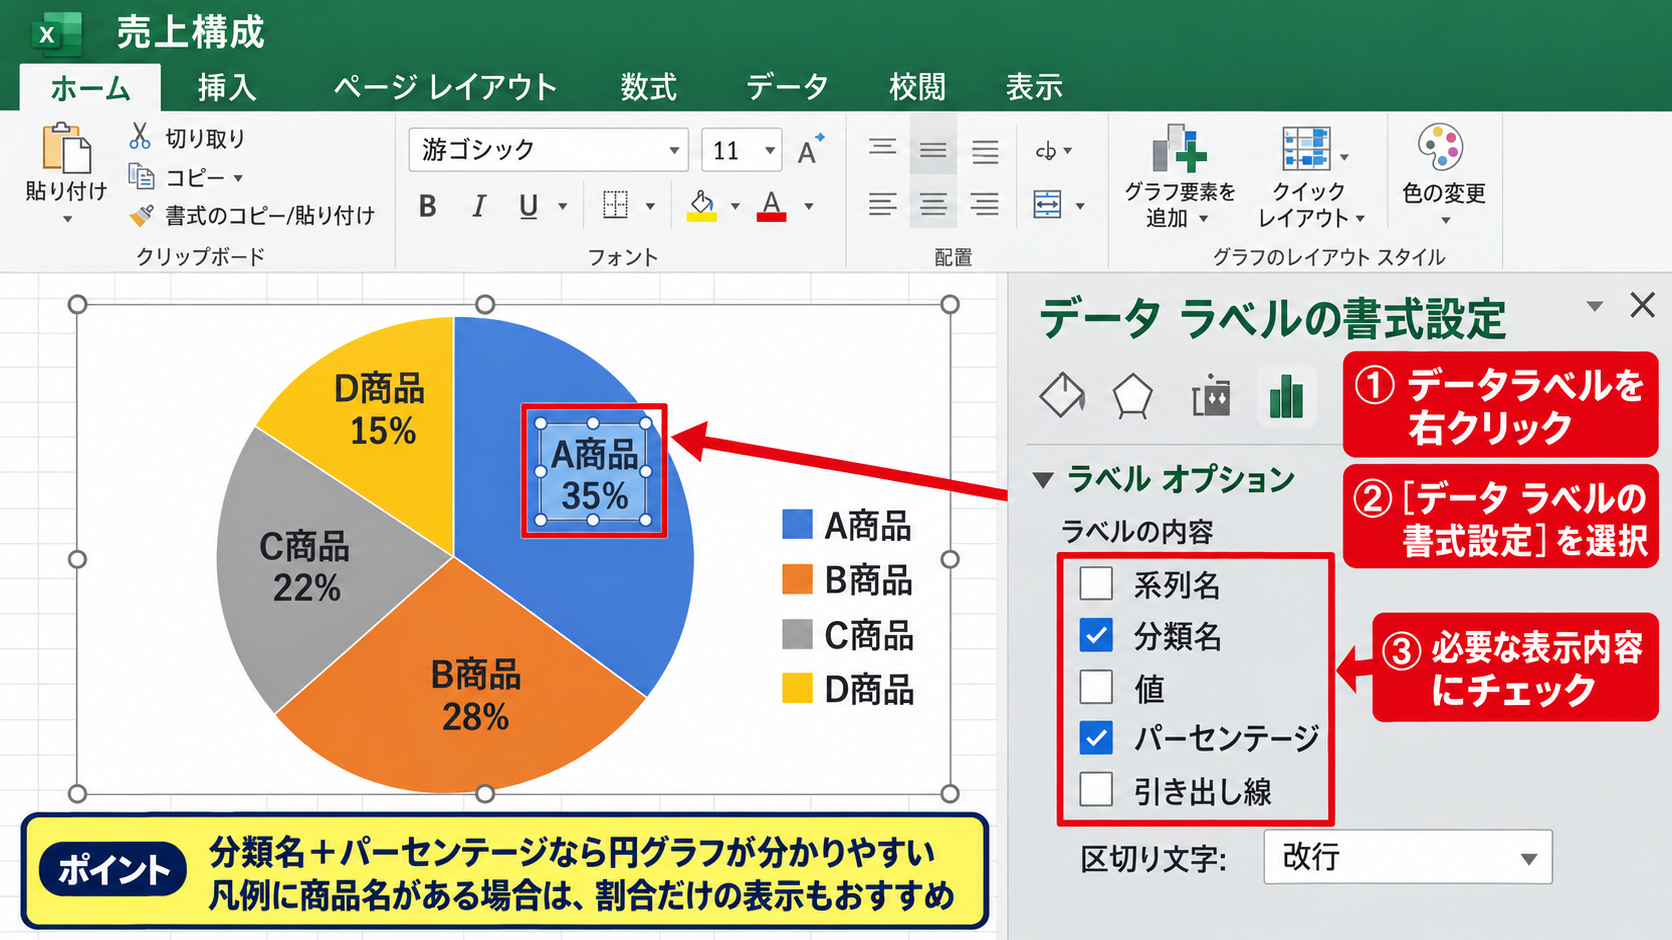Enable the 引き出し線 checkbox
The height and width of the screenshot is (940, 1672).
point(1097,789)
